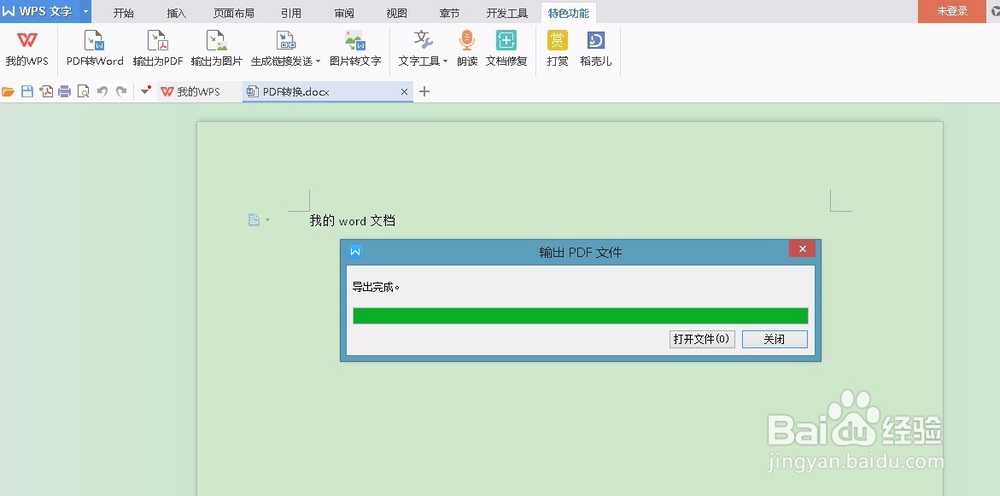This screenshot has height=496, width=1000.
Task: Select the 视图 ribbon tab
Action: (x=397, y=13)
